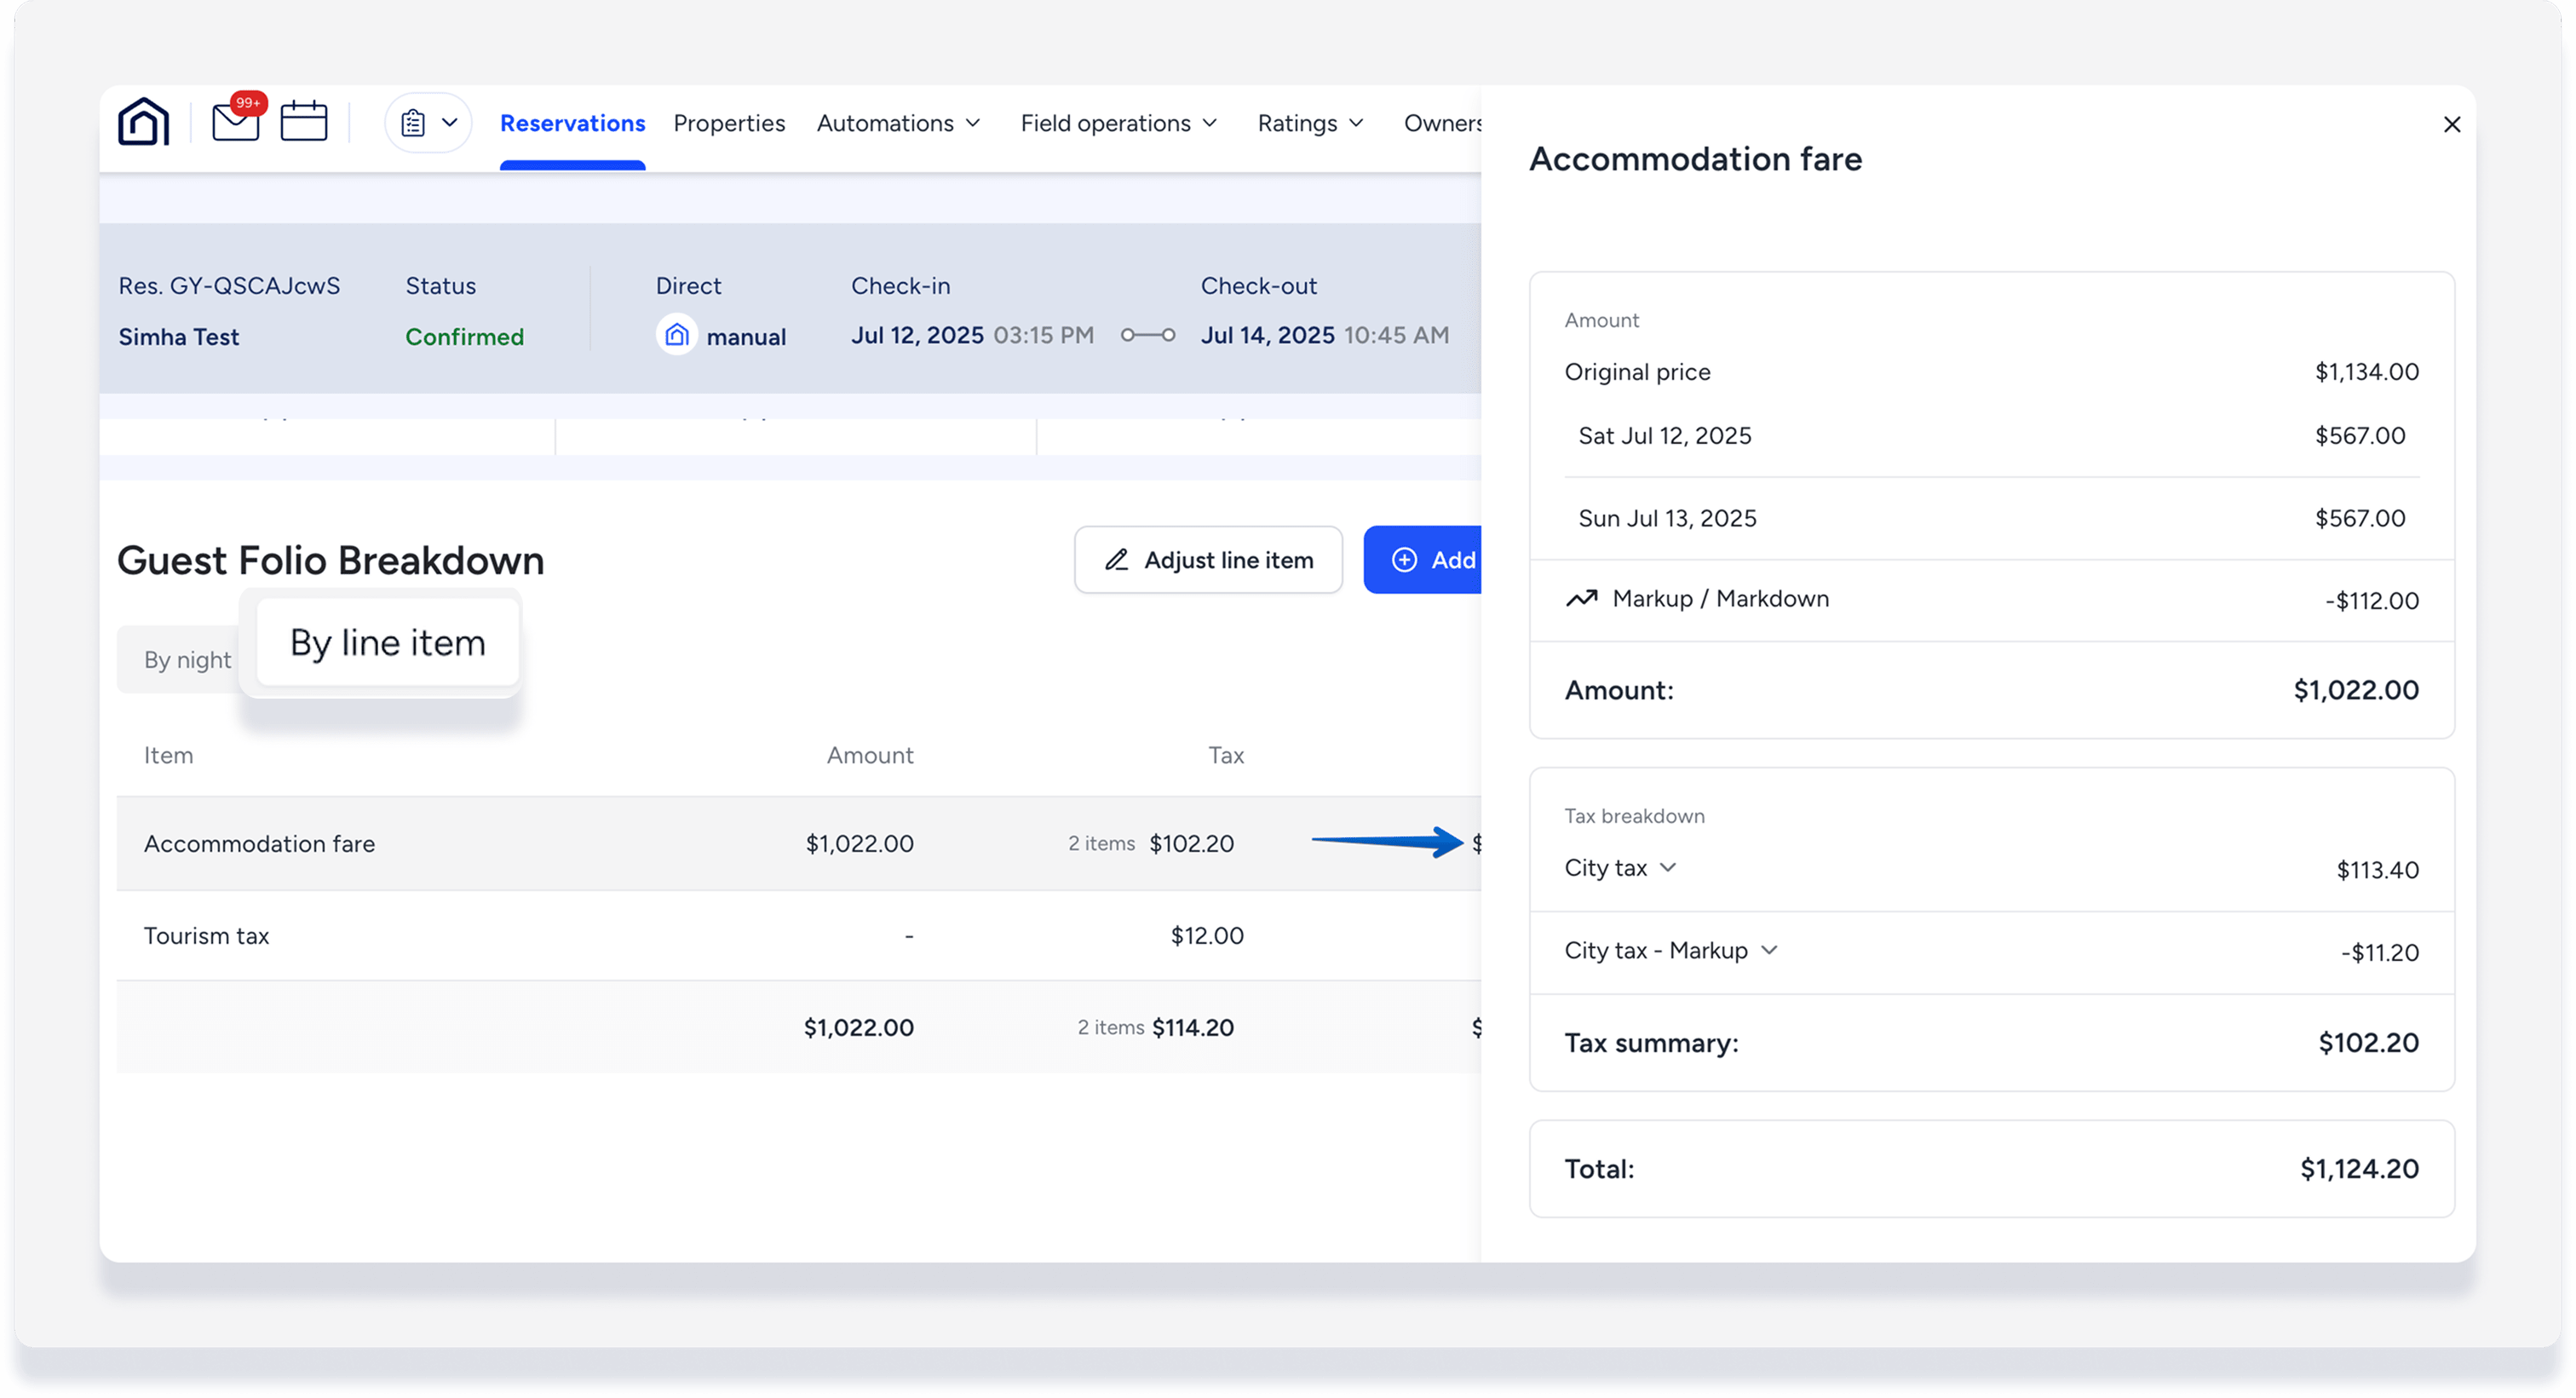Open the inbox mail icon
2576x1398 pixels.
236,122
